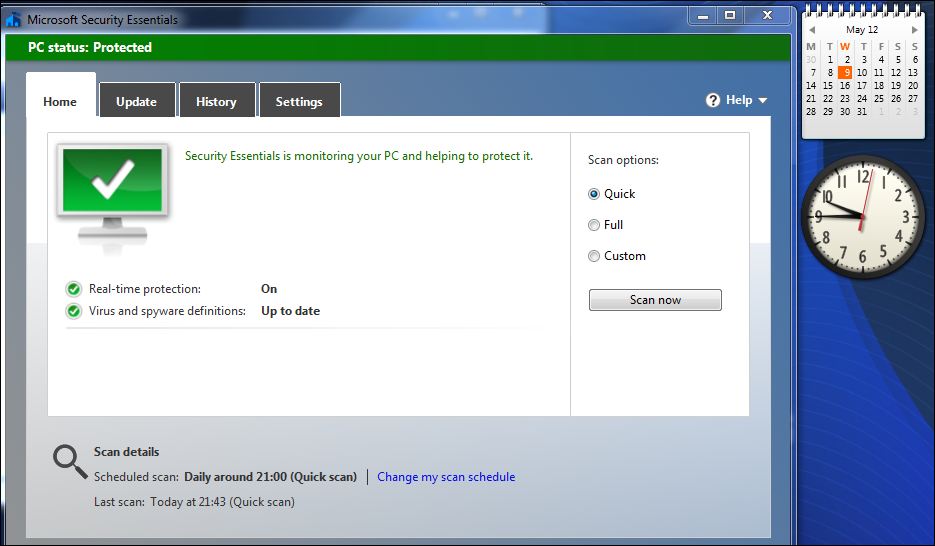935x546 pixels.
Task: Click the 'Scan options:' label
Action: pos(623,160)
